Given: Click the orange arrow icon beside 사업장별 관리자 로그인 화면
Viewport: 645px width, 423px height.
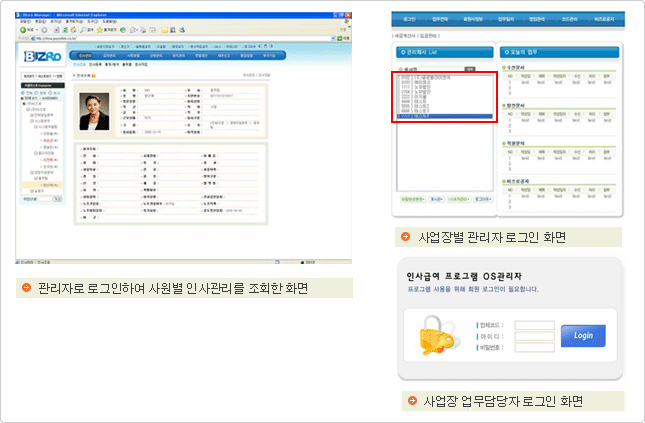Looking at the screenshot, I should tap(404, 237).
